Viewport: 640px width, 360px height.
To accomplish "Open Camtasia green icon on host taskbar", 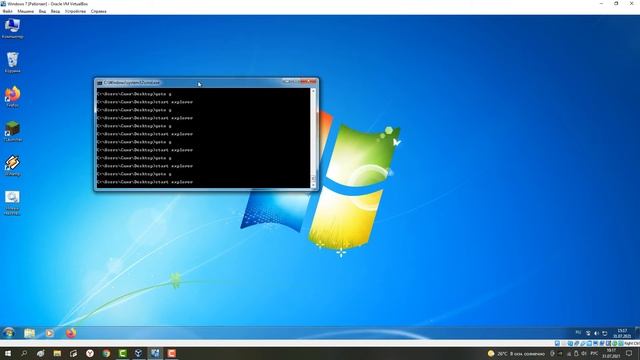I will (122, 353).
